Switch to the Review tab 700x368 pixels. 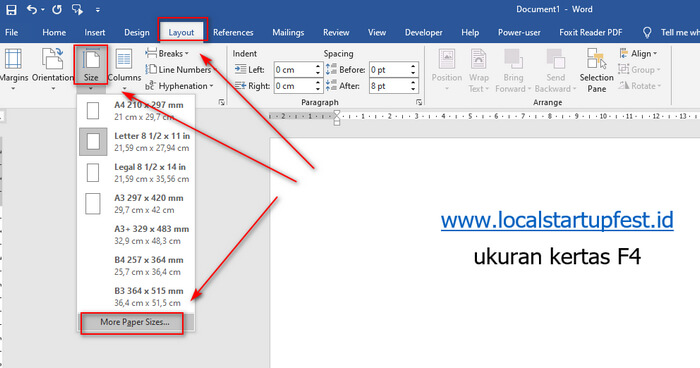point(336,33)
